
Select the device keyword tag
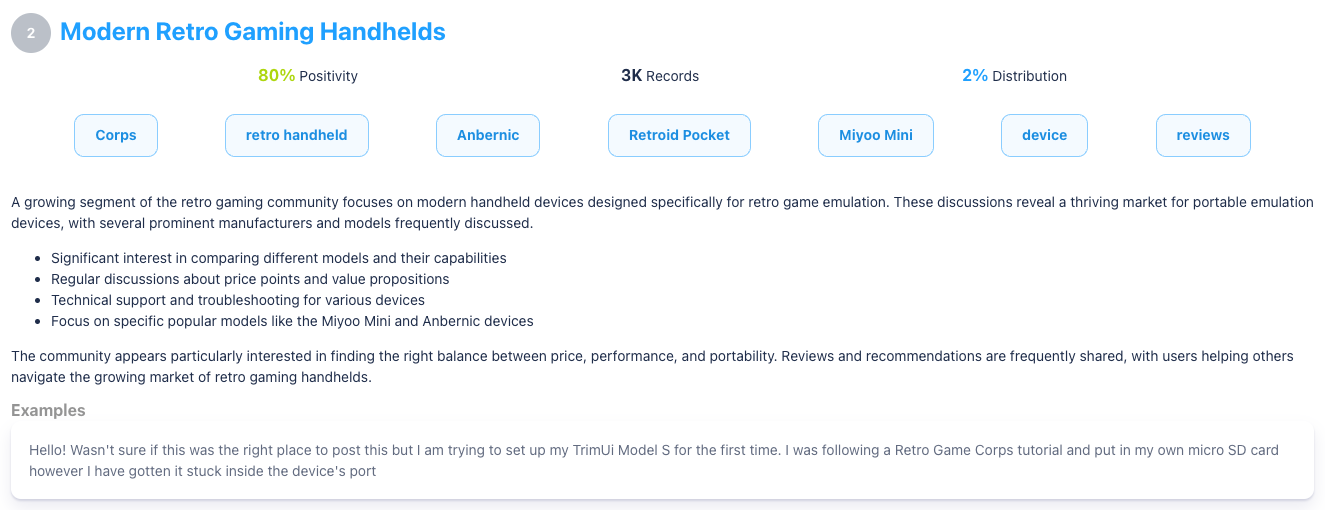[1044, 135]
